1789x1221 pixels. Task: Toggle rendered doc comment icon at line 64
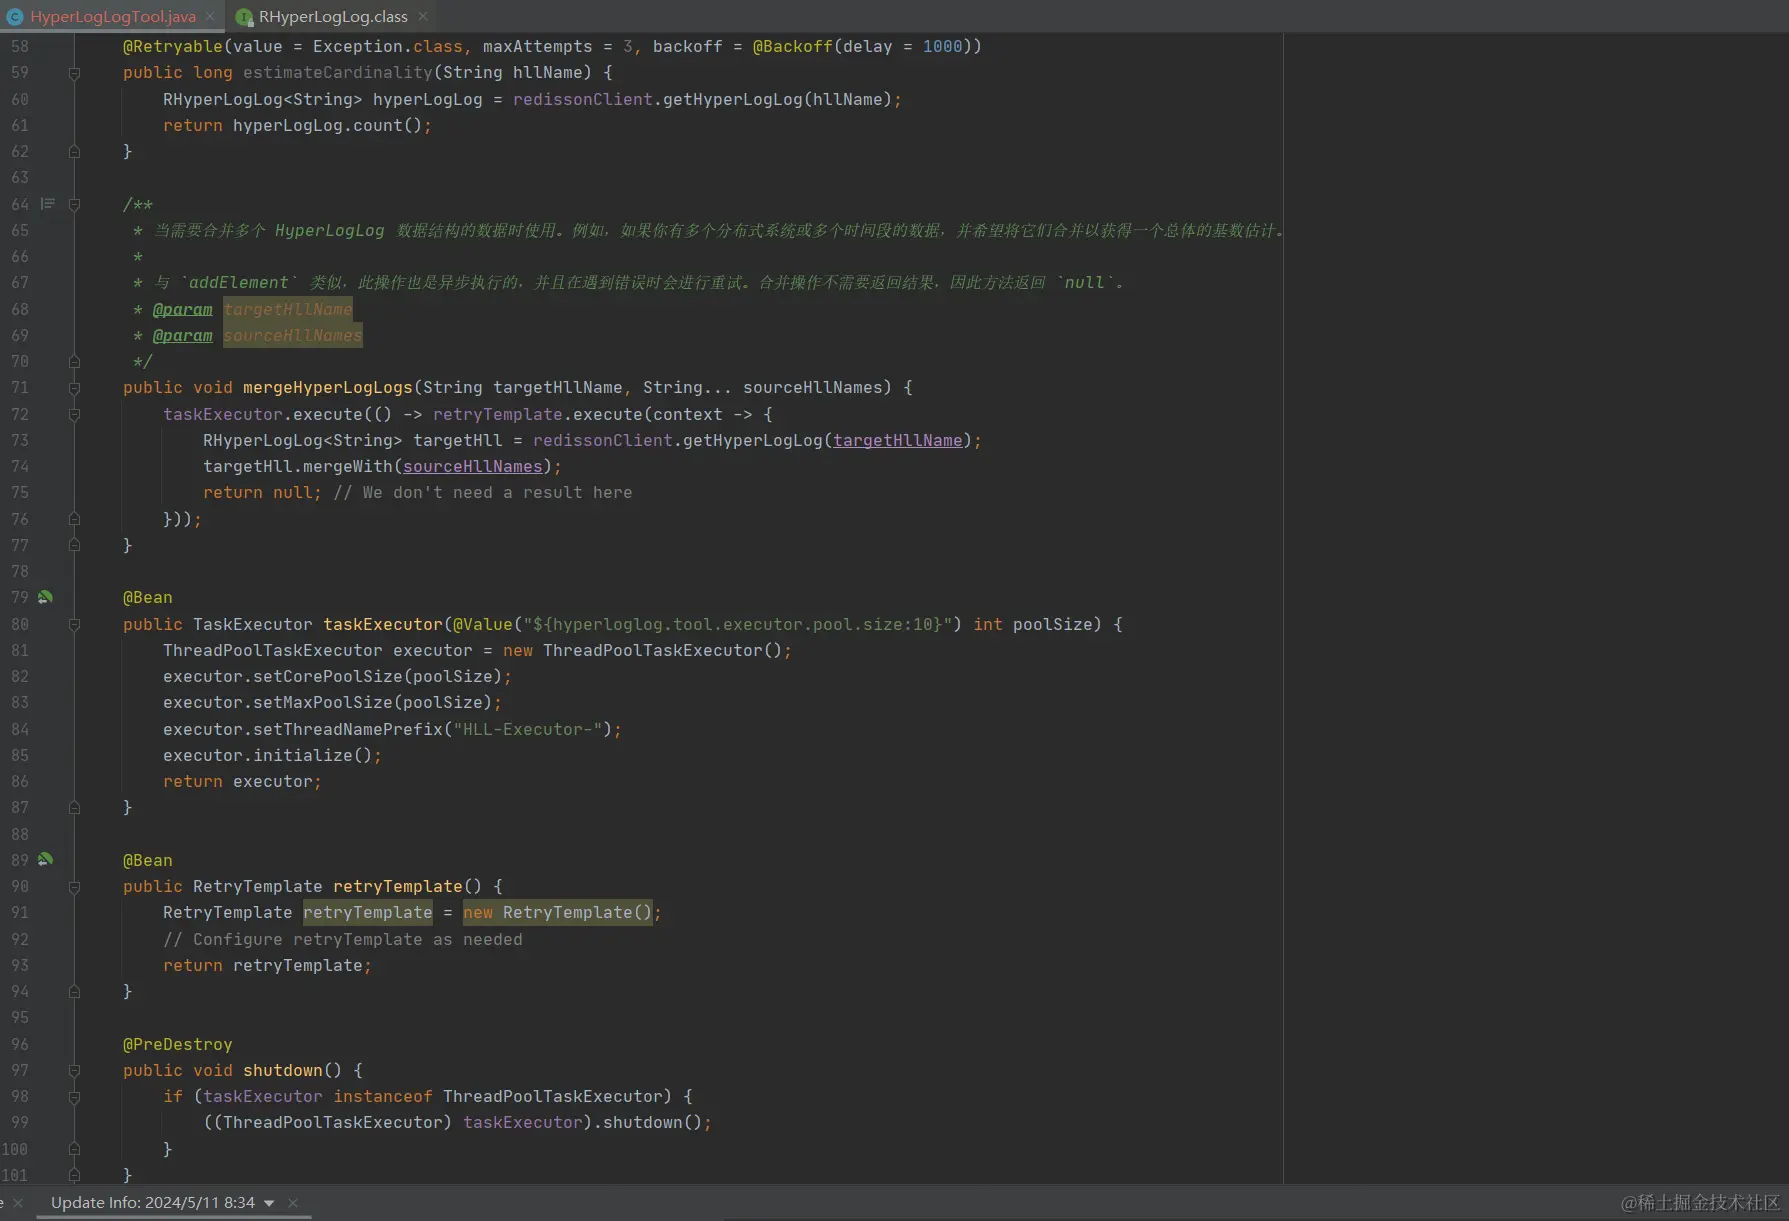[47, 204]
